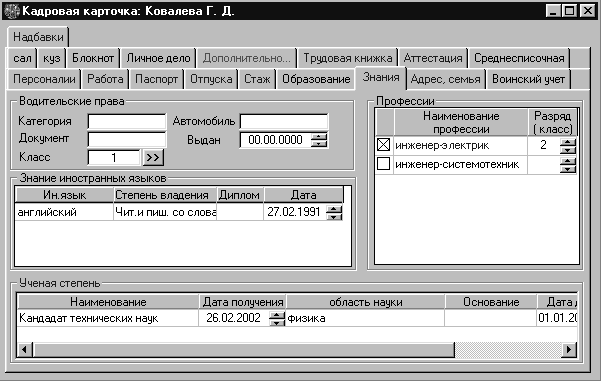
Task: Click the empty Основание cell
Action: pyautogui.click(x=491, y=318)
